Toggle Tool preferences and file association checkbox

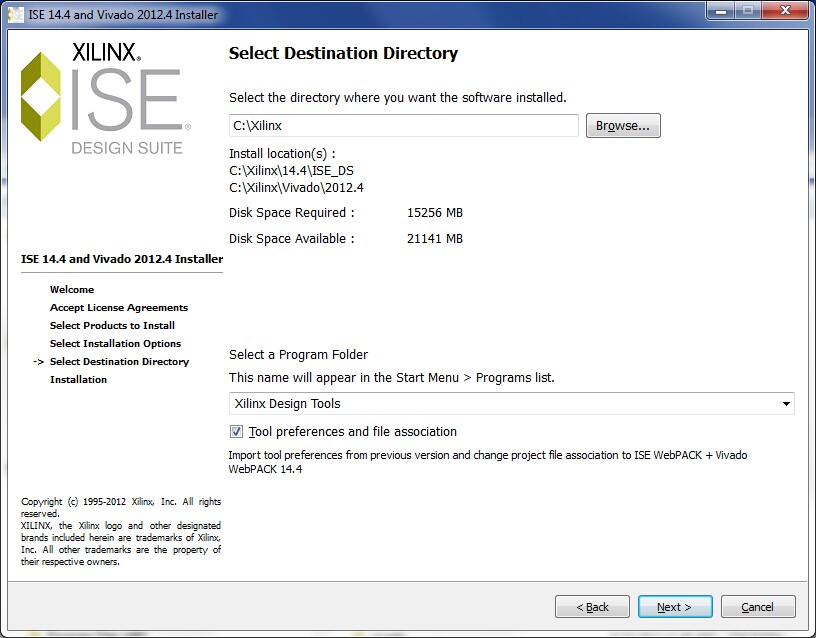tap(236, 432)
